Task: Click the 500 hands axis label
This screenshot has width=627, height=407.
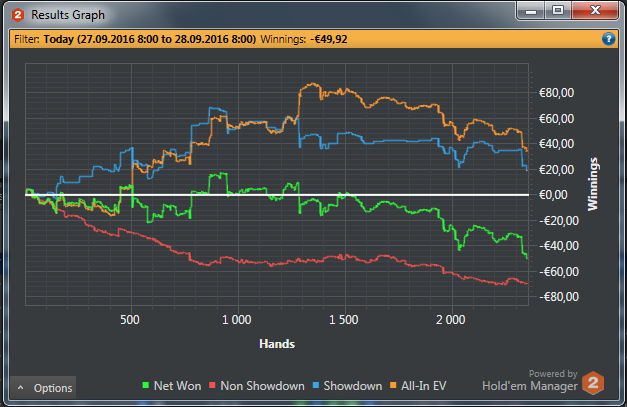Action: [x=130, y=320]
